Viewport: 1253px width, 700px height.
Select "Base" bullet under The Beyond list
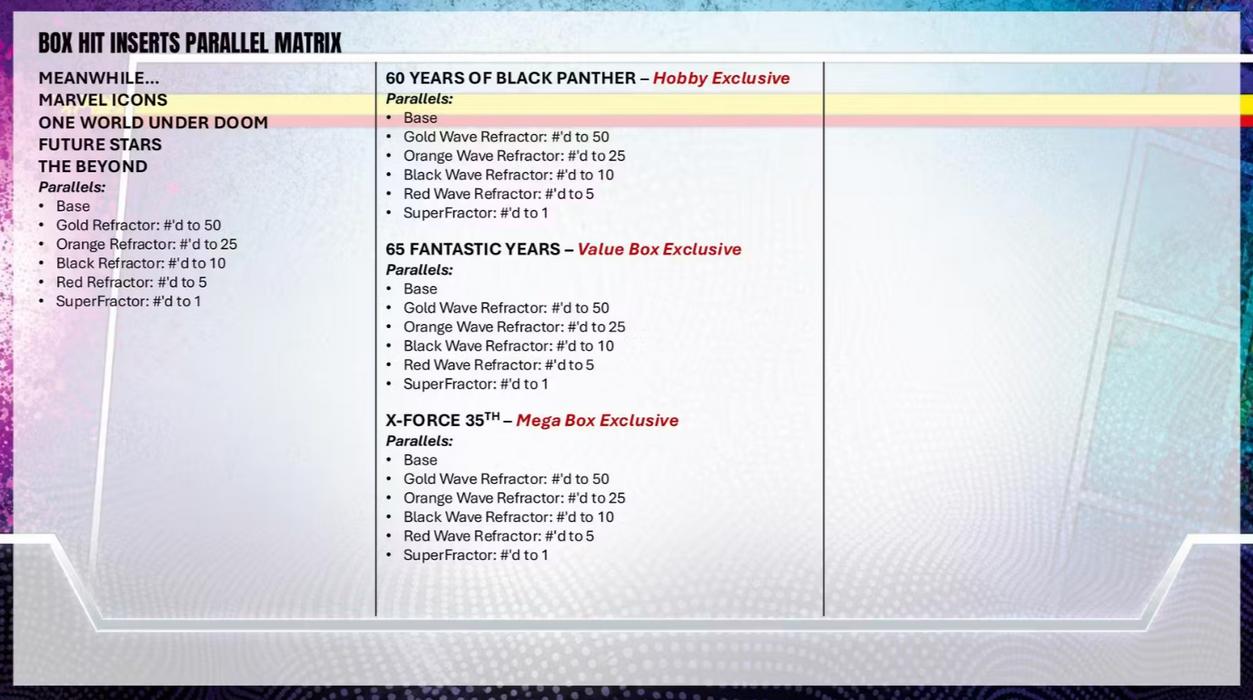pos(73,206)
